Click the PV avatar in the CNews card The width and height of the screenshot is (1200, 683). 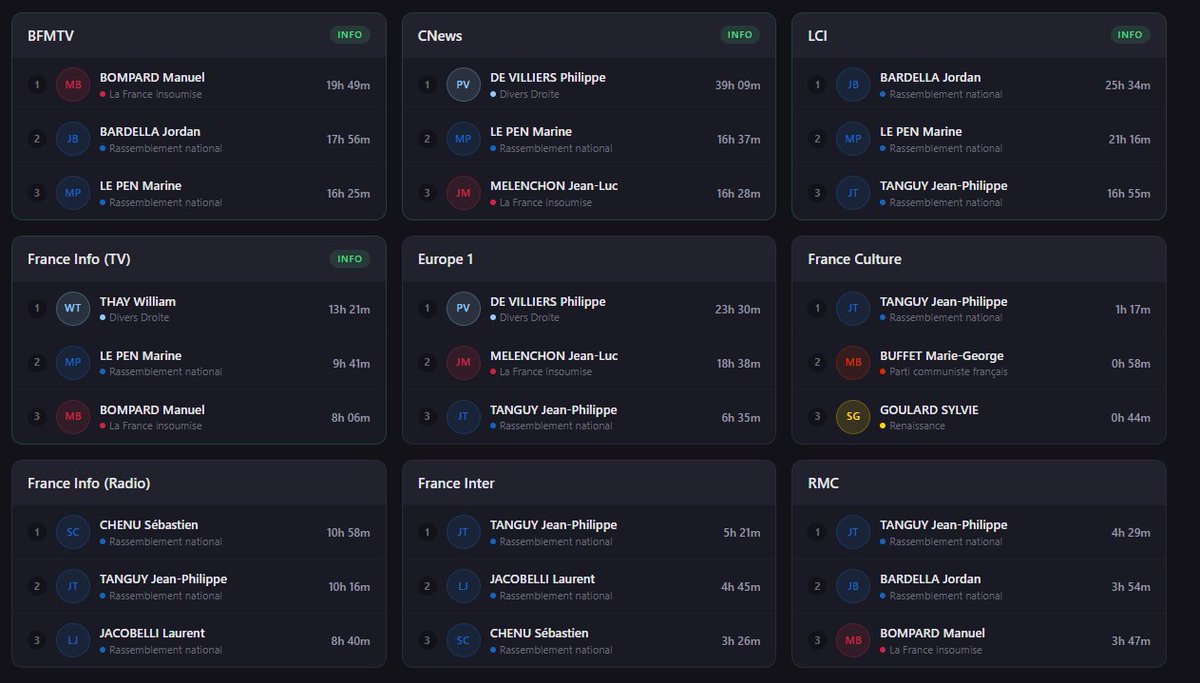(463, 85)
